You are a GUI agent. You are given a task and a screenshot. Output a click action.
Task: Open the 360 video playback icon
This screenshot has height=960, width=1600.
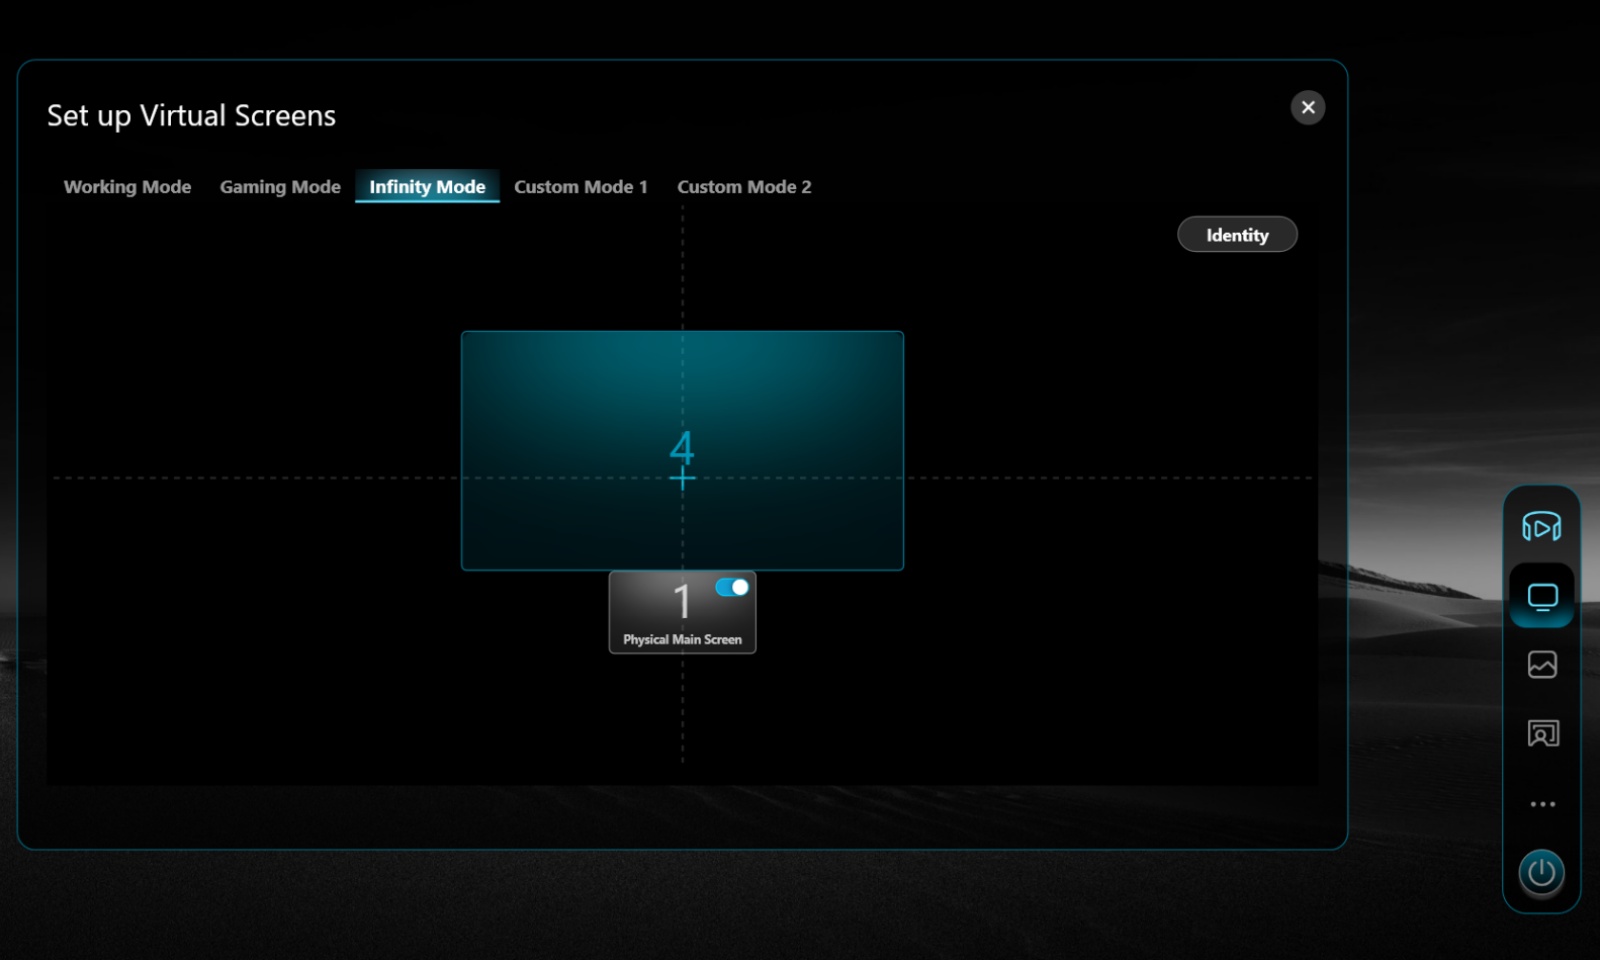click(x=1541, y=527)
